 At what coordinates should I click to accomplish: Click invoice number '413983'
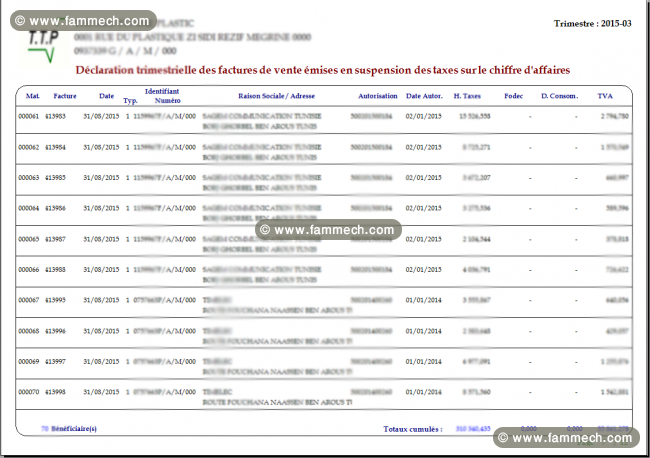click(56, 116)
